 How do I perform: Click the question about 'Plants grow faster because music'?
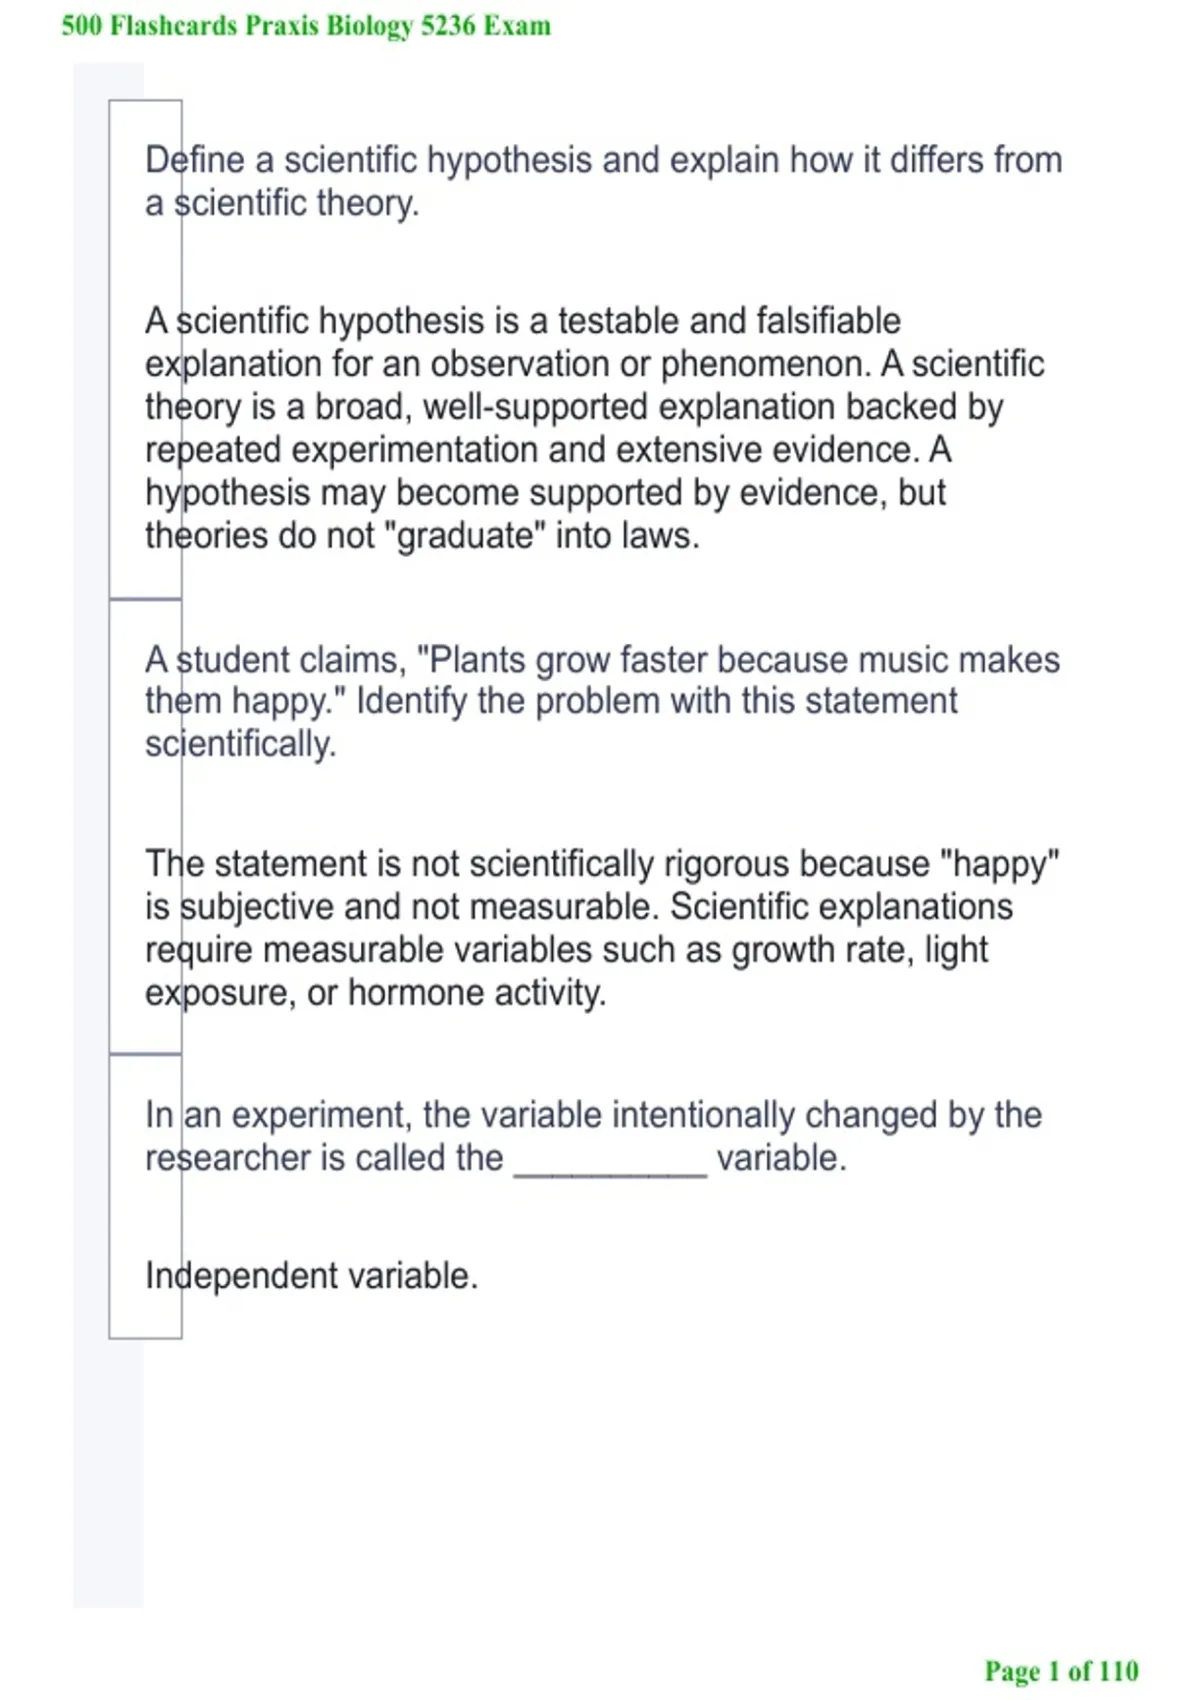click(602, 702)
